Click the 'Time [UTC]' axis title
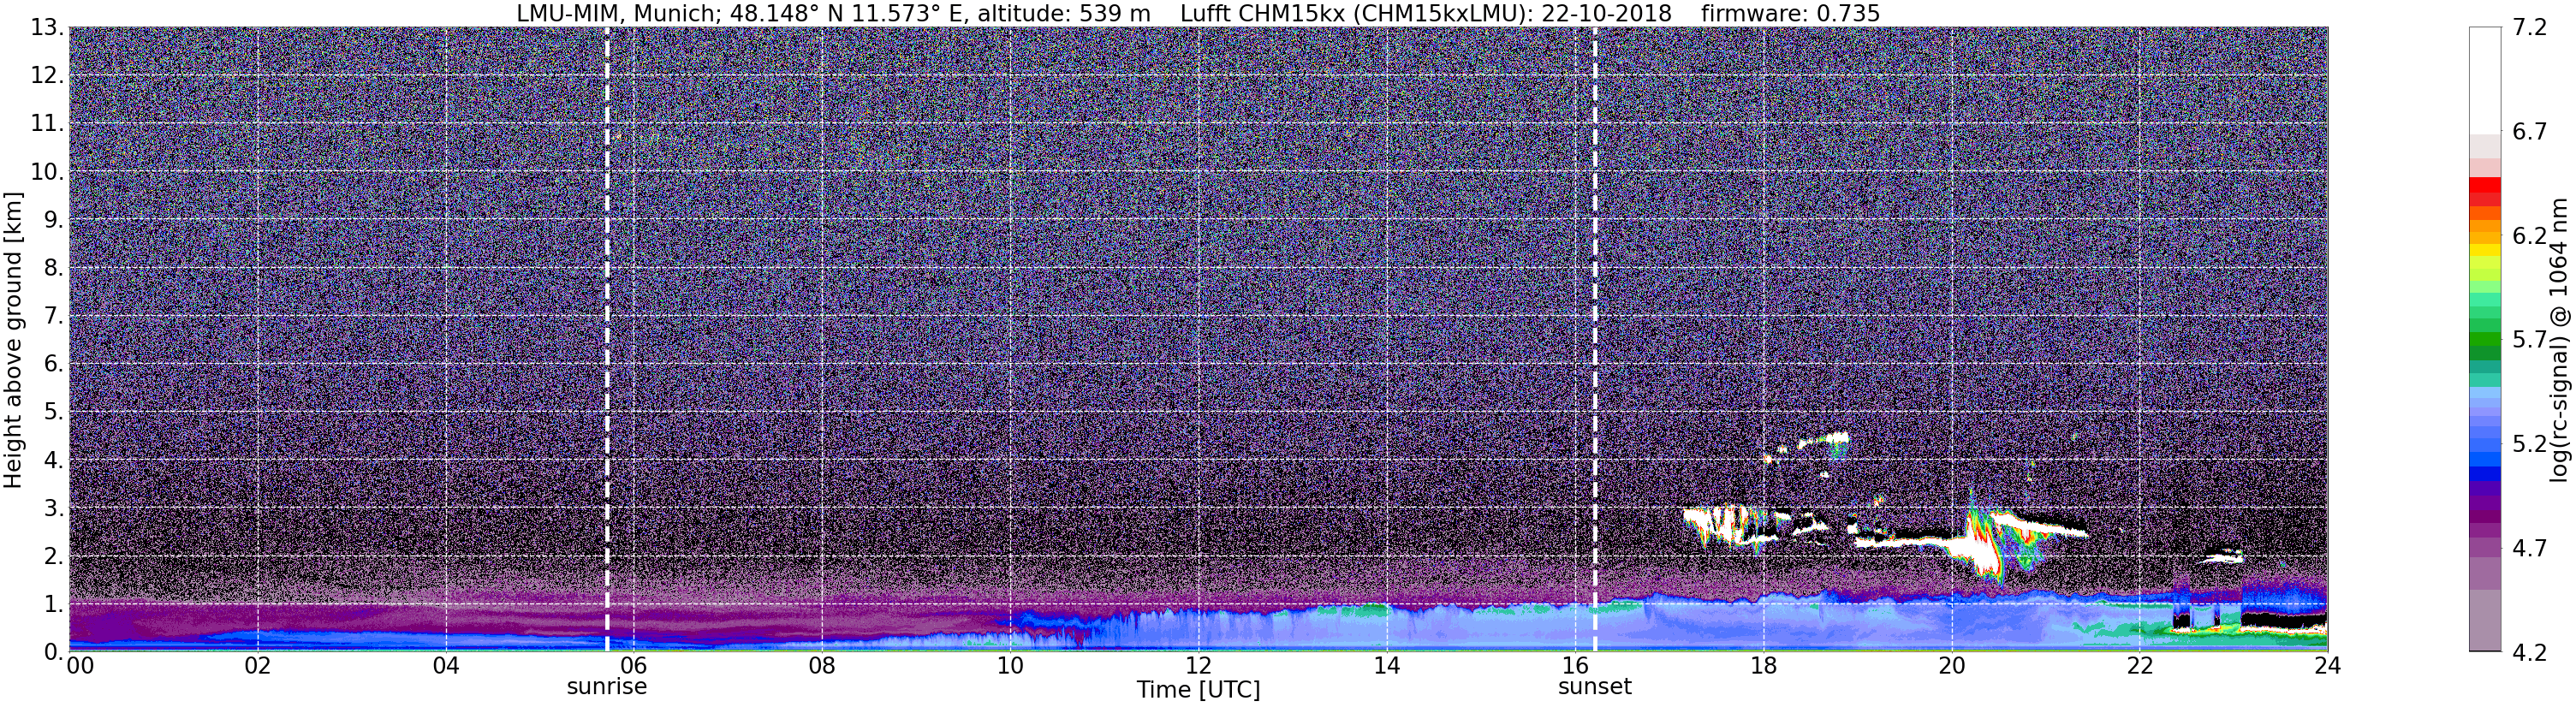 coord(1198,690)
